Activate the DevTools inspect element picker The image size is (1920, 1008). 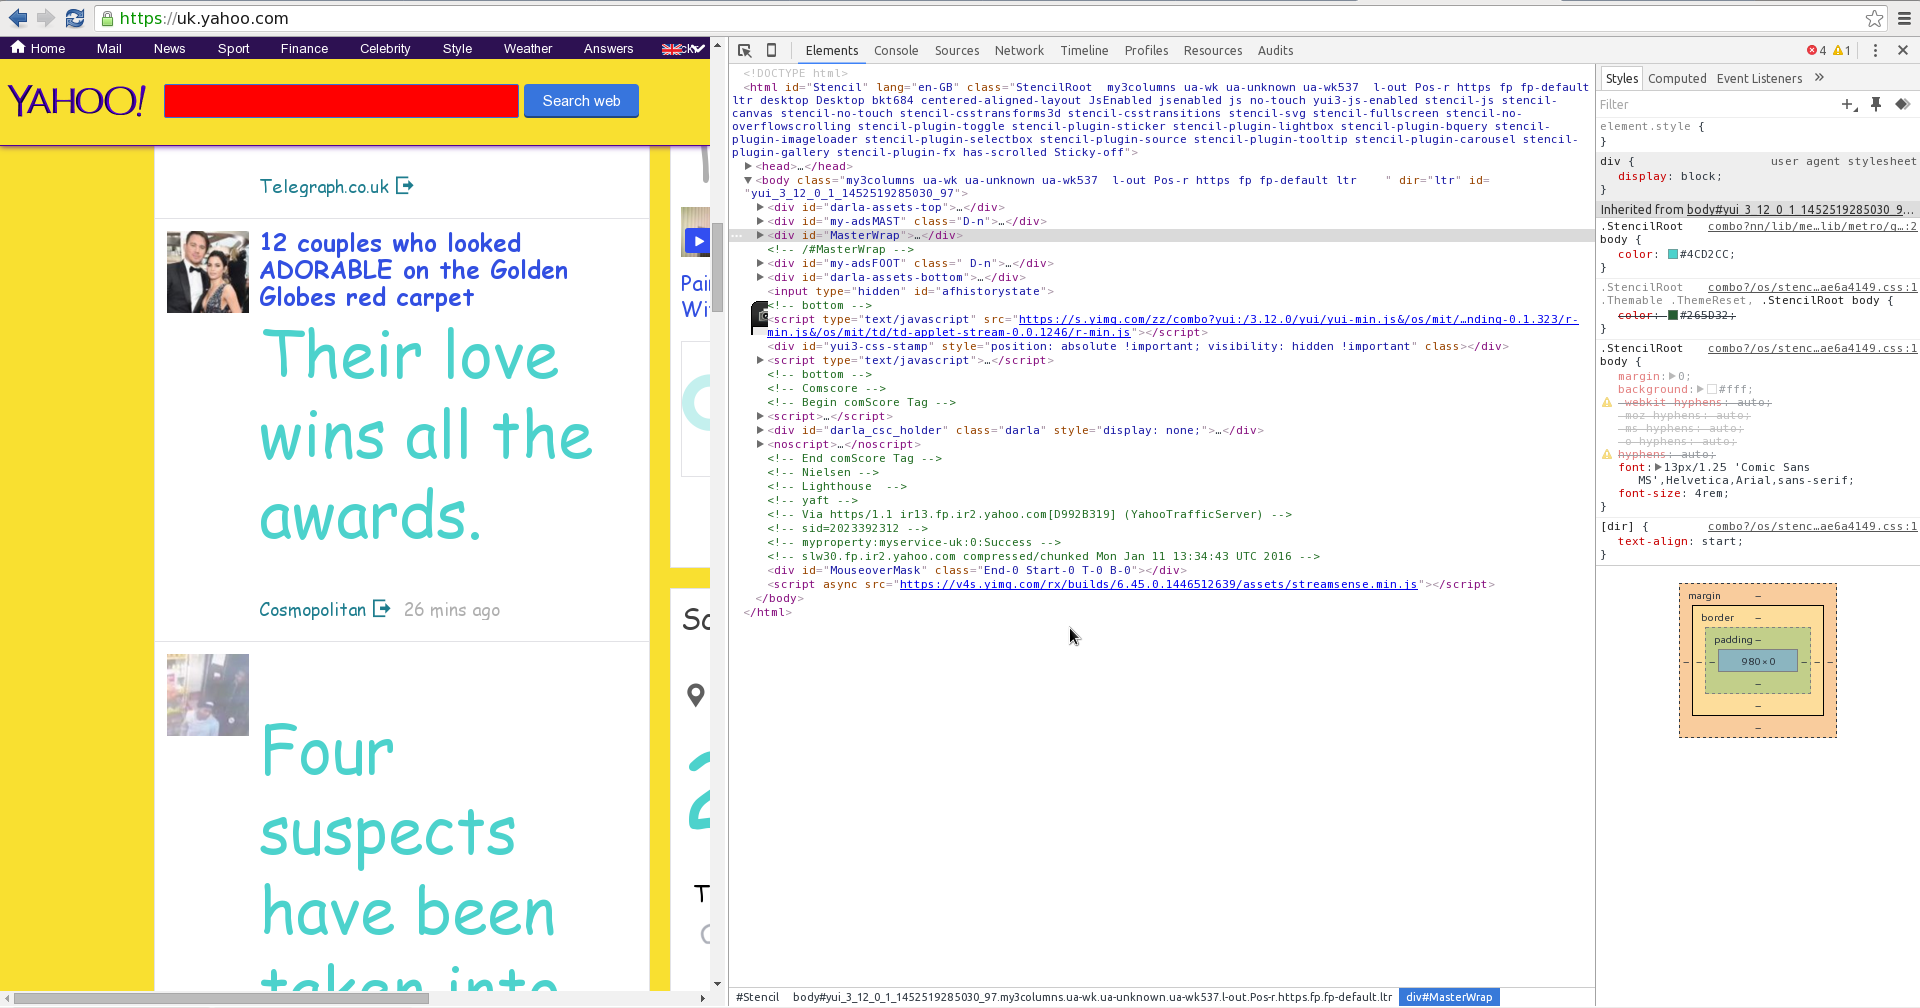[x=745, y=50]
